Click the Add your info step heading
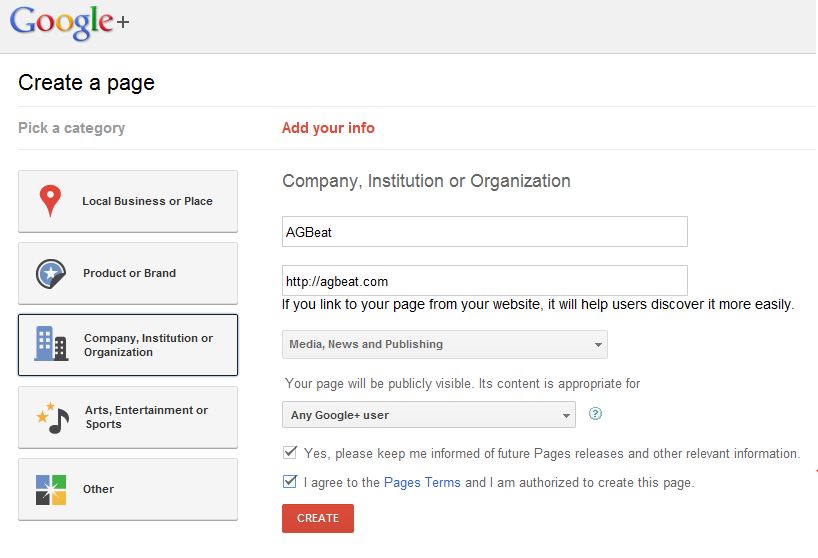818x558 pixels. (328, 128)
